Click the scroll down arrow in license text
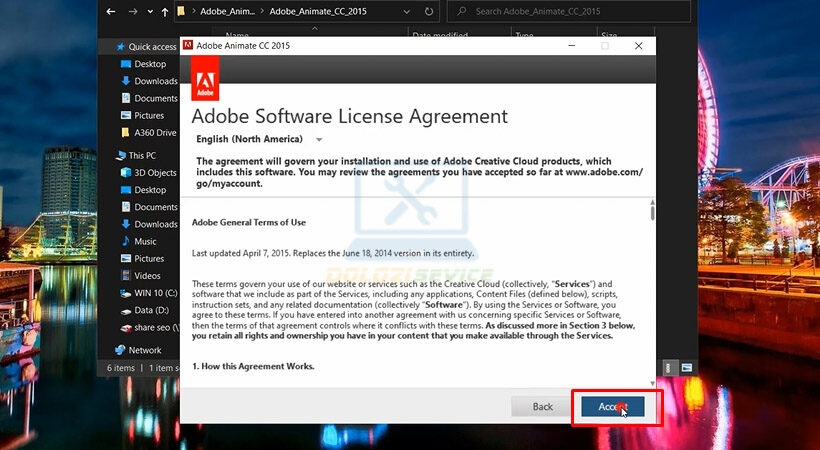This screenshot has width=820, height=450. tap(652, 383)
